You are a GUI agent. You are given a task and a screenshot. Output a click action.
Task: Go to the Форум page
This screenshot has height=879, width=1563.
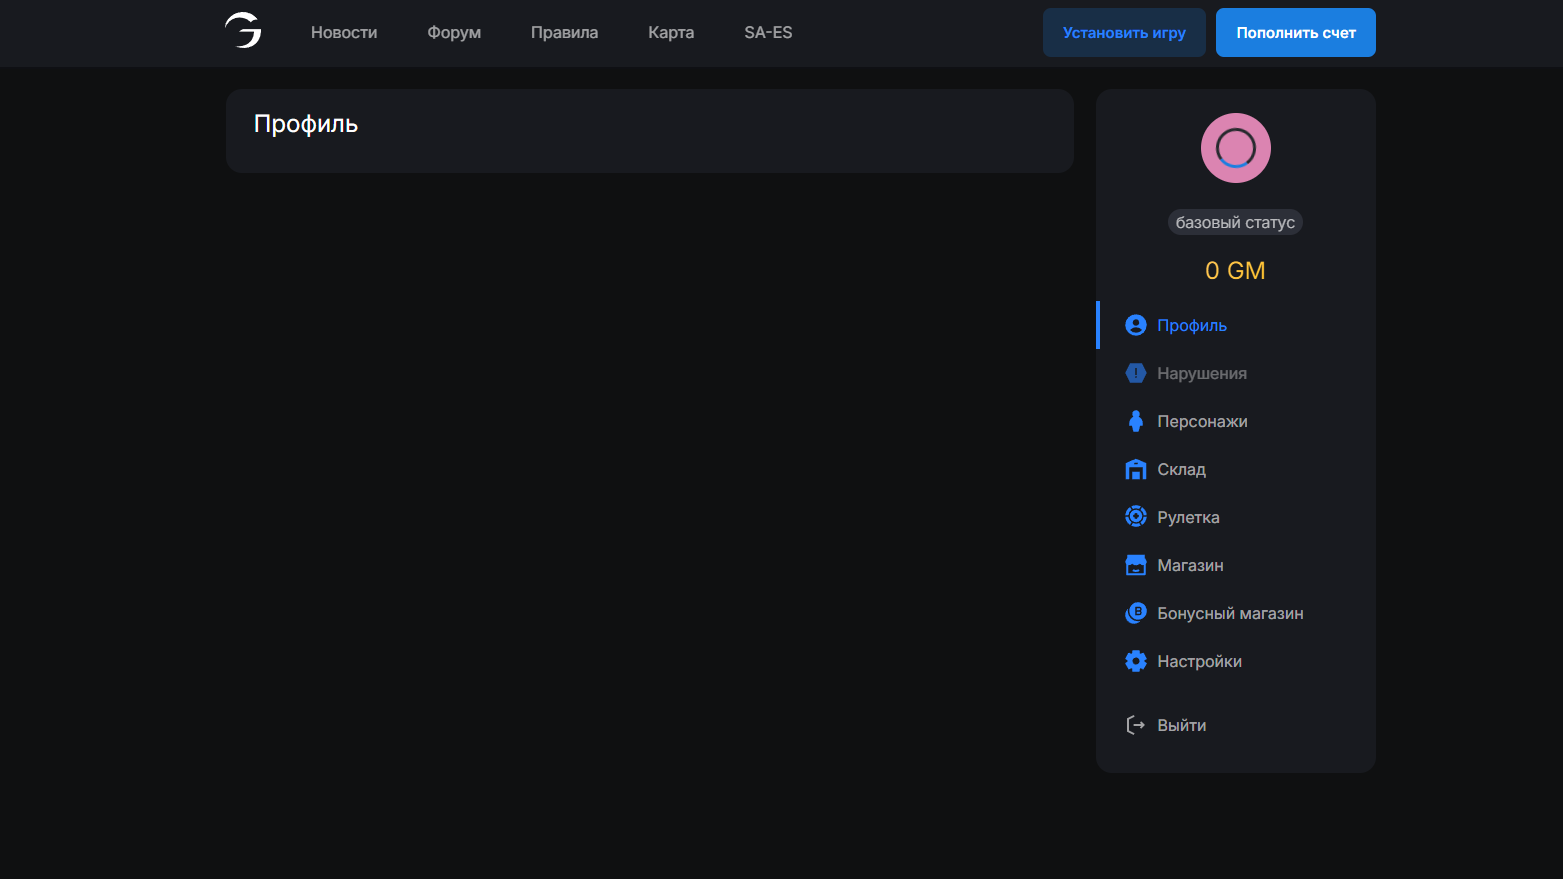pyautogui.click(x=454, y=33)
